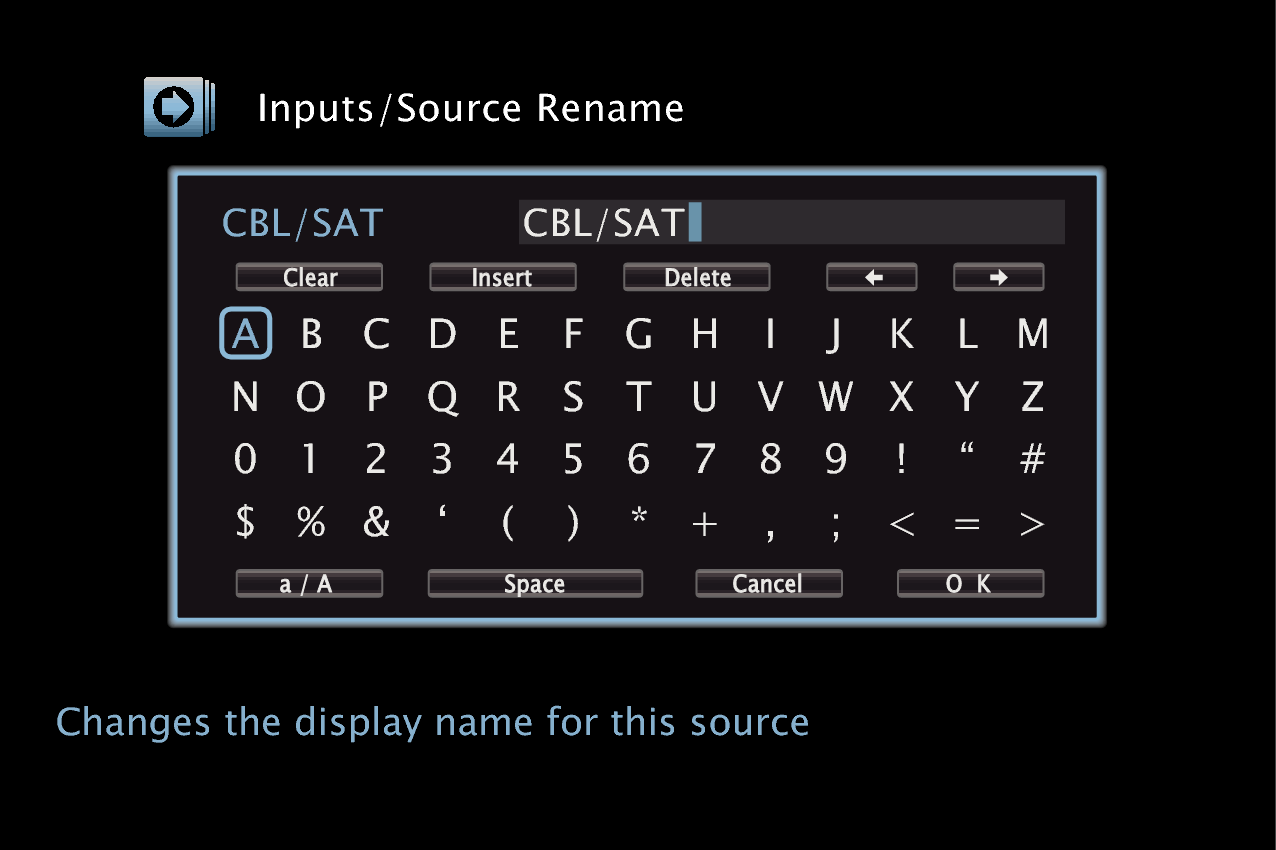Select the highlighted letter A
Screen dimensions: 1276x850
coord(245,333)
